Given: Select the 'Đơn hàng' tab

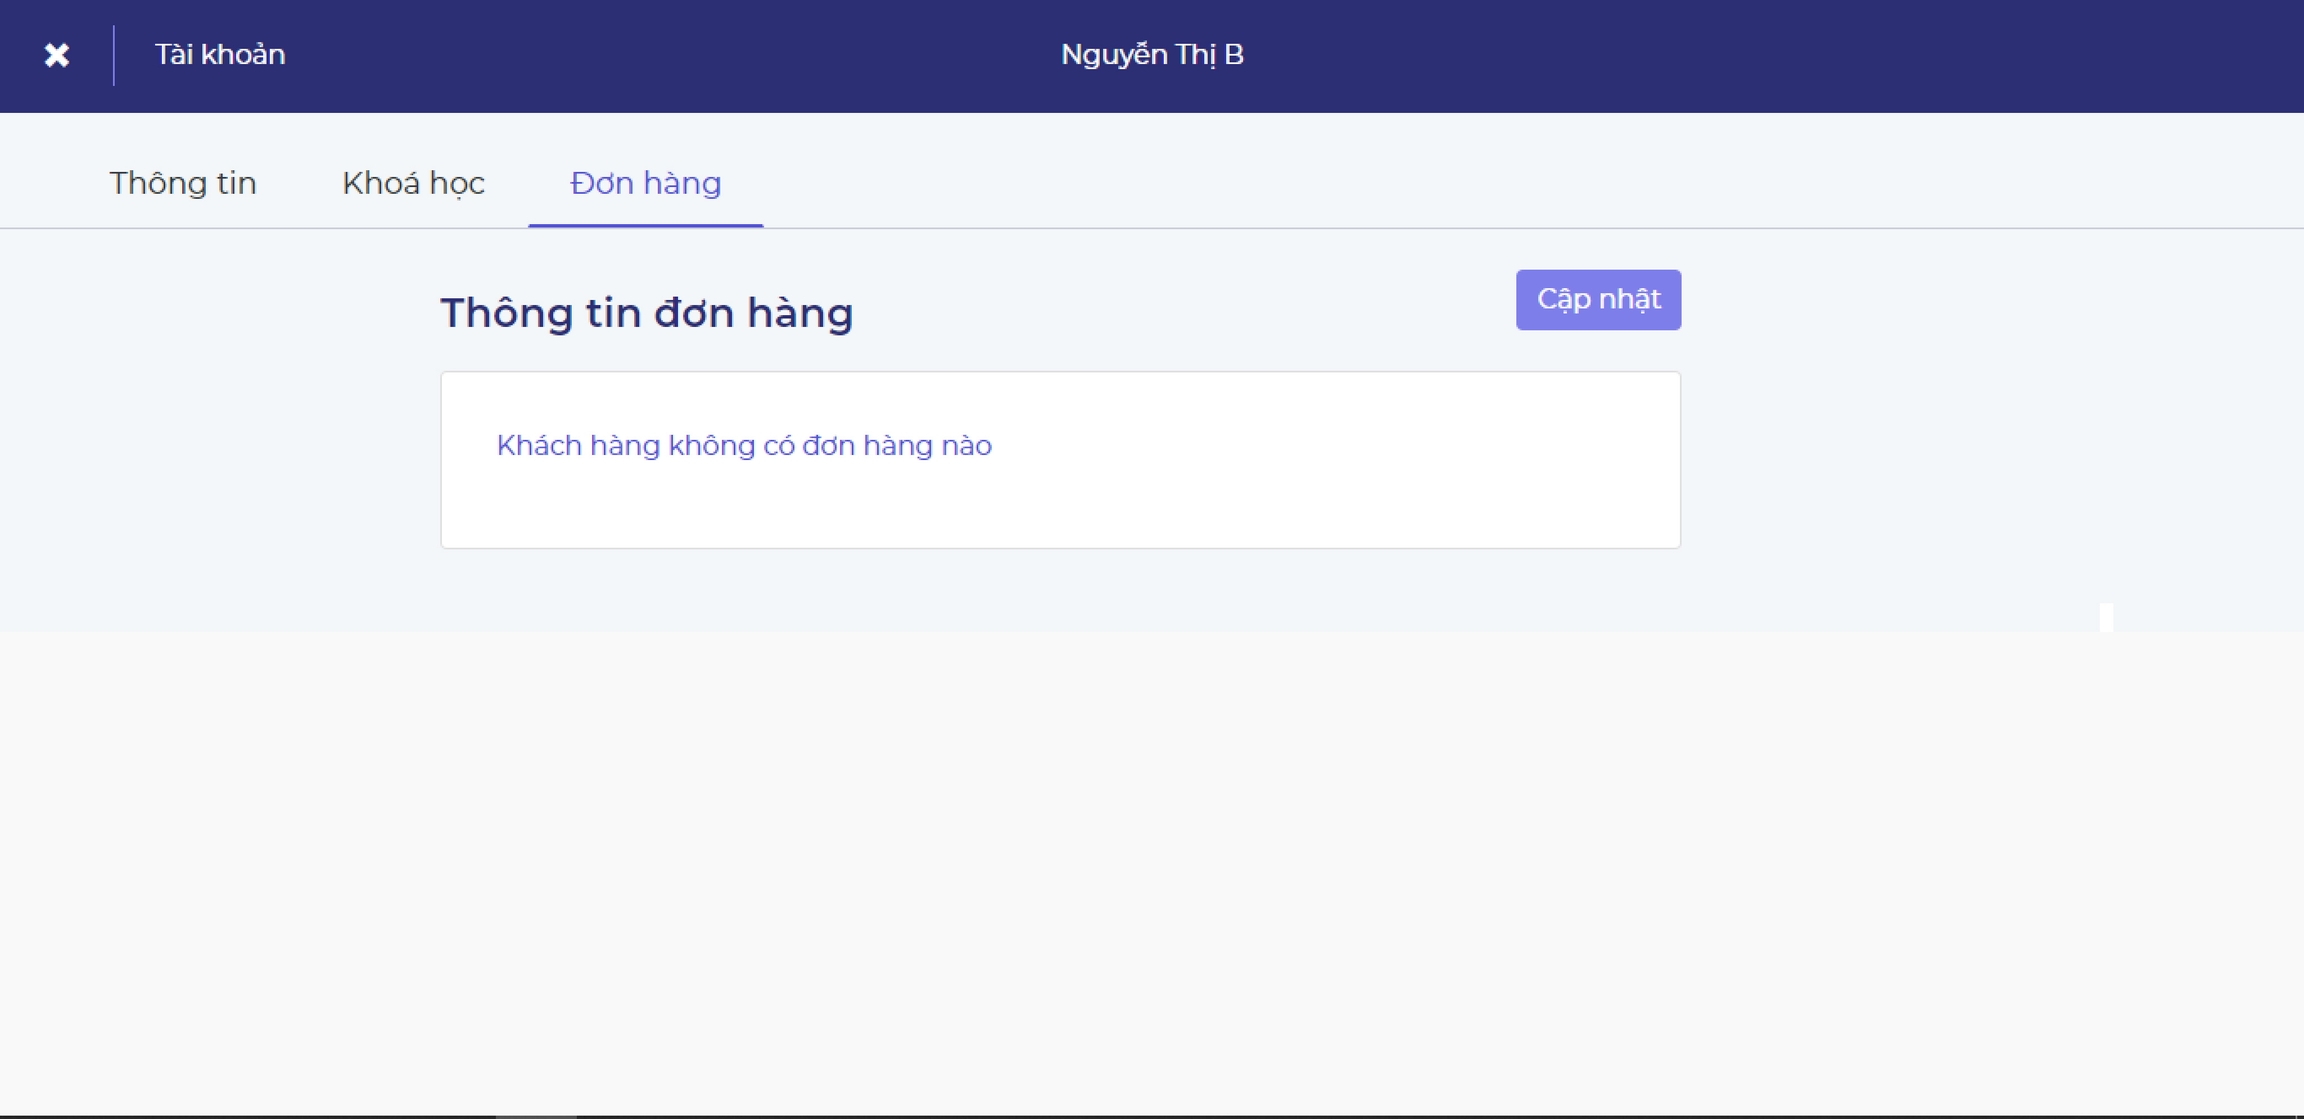Looking at the screenshot, I should [645, 183].
